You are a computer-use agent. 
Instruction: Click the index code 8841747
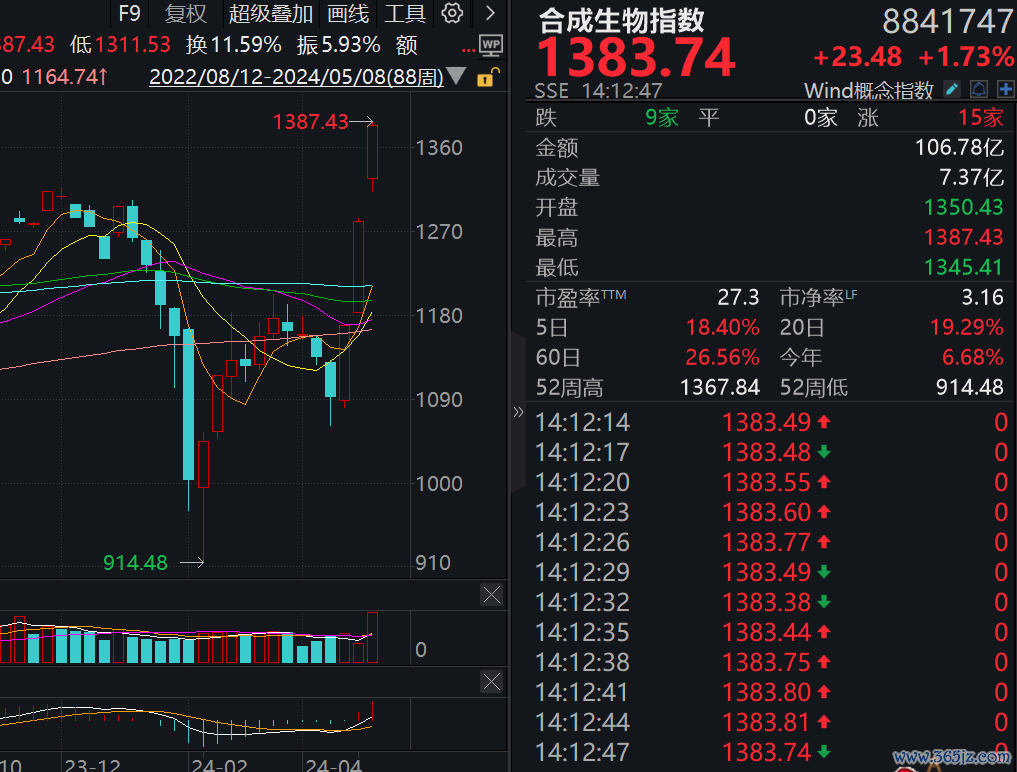pos(948,21)
